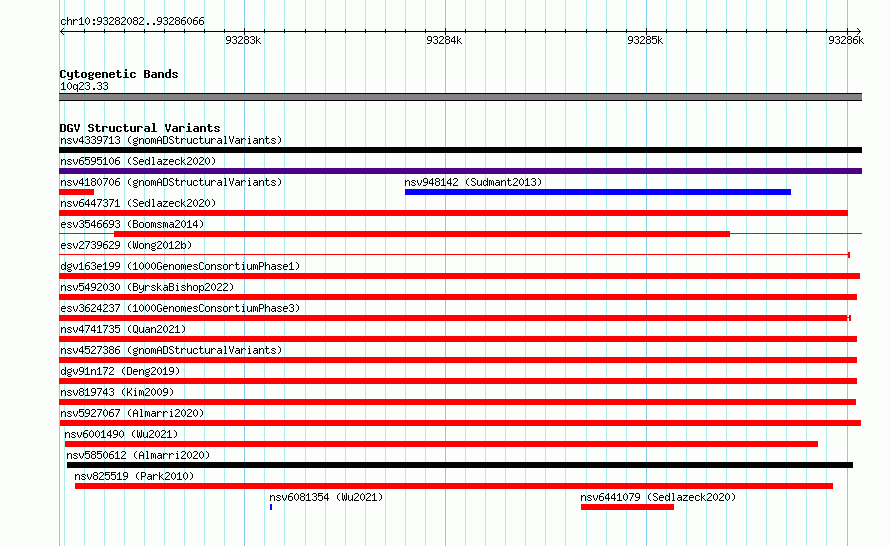Viewport: 890px width, 546px height.
Task: Select the short red nsv6441079 bar
Action: coord(627,507)
